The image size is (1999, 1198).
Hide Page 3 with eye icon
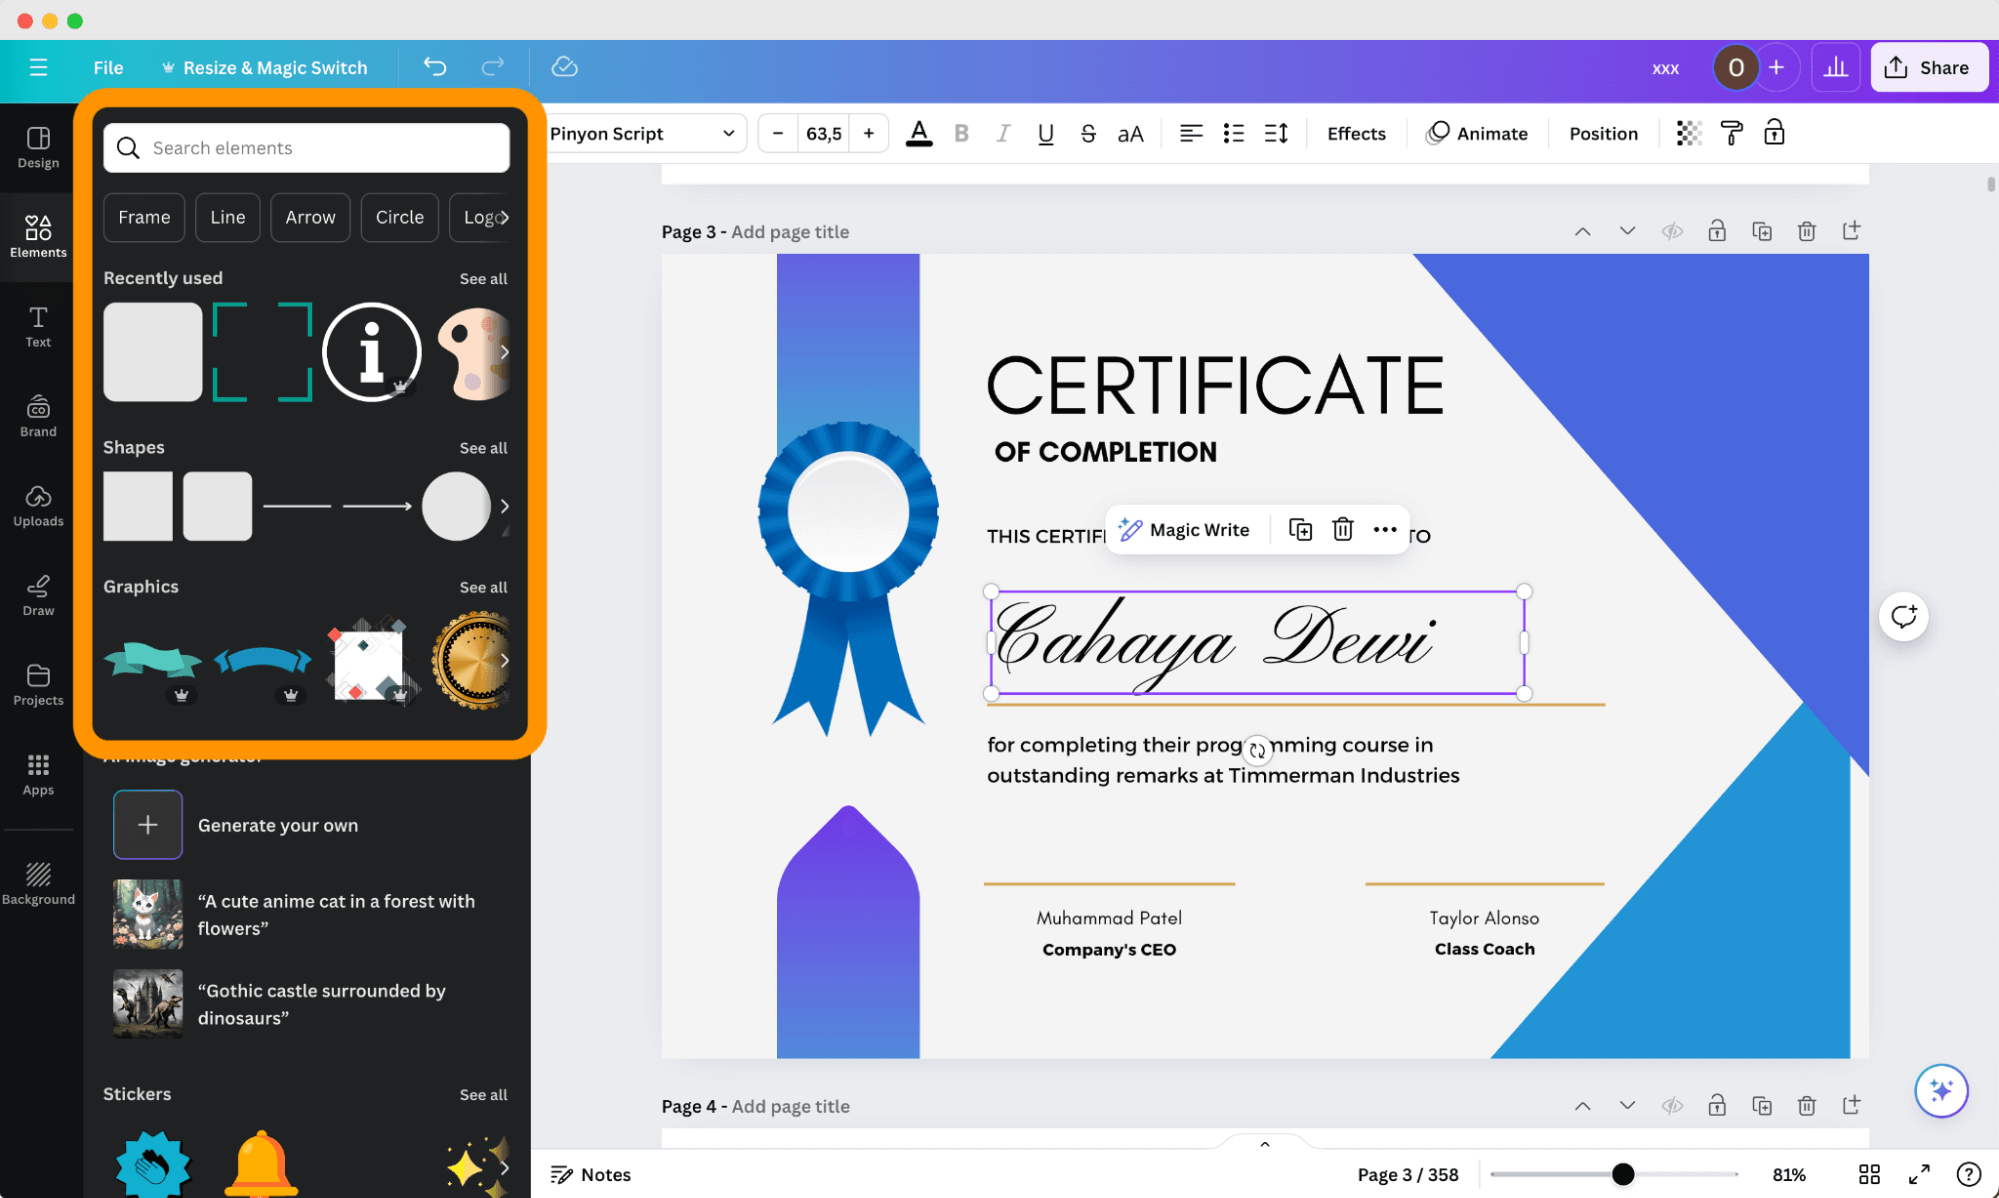[x=1672, y=231]
